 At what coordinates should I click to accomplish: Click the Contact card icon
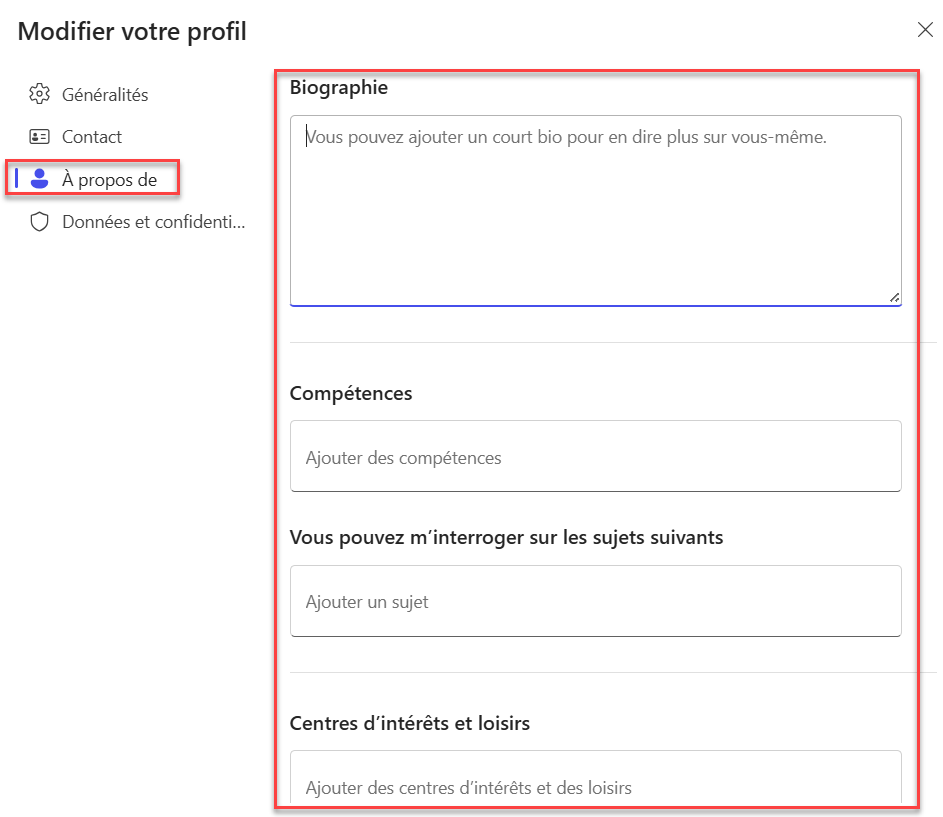40,137
